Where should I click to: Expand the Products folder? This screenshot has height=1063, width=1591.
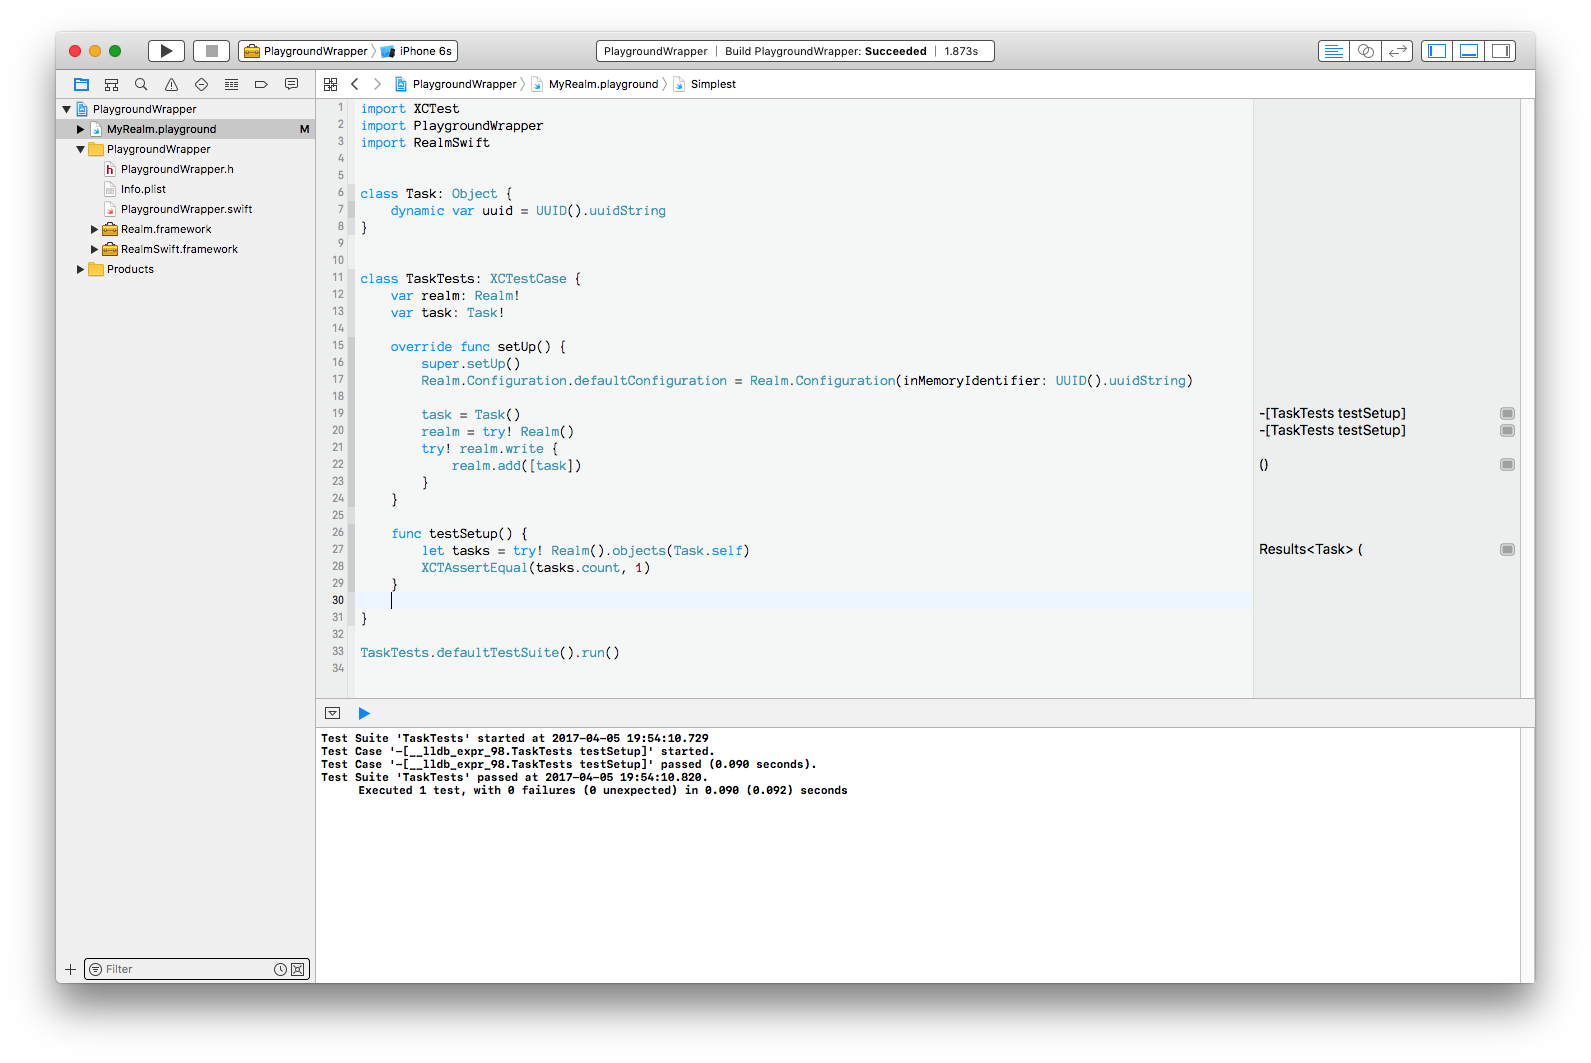click(81, 269)
